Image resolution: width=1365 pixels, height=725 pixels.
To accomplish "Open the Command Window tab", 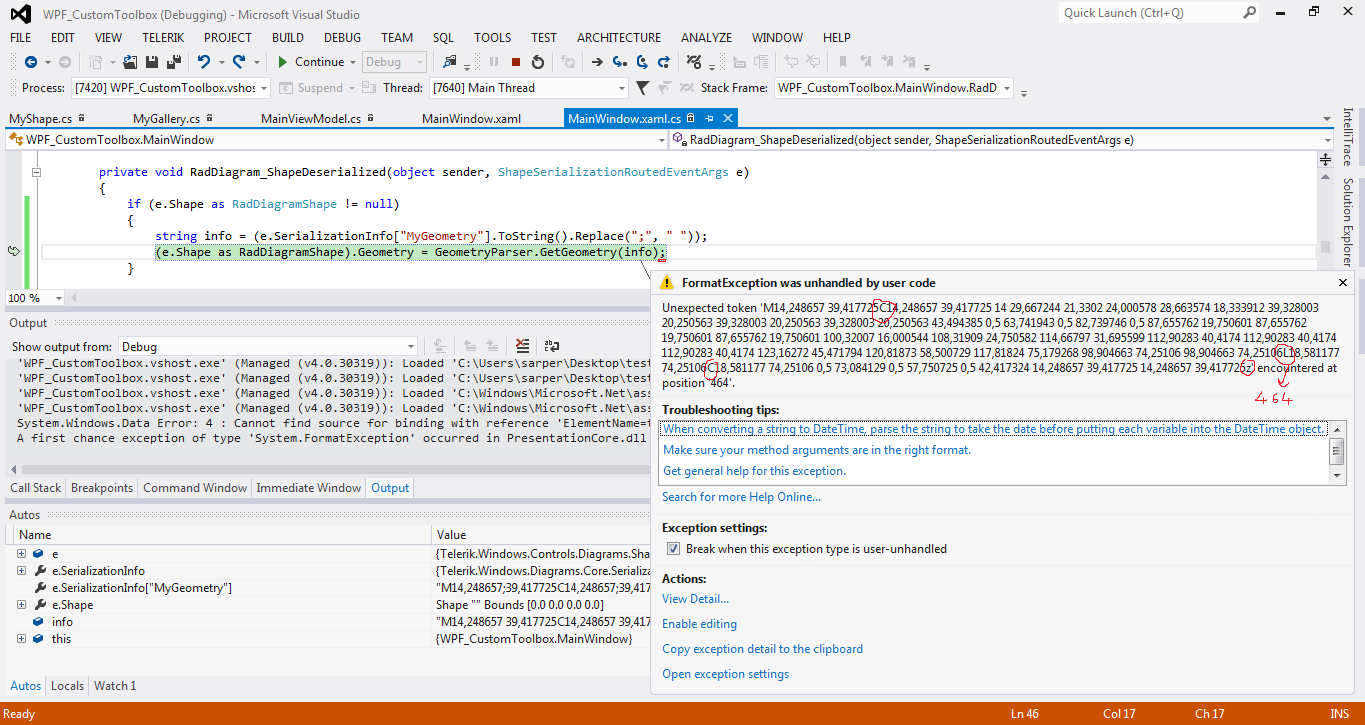I will click(x=195, y=488).
